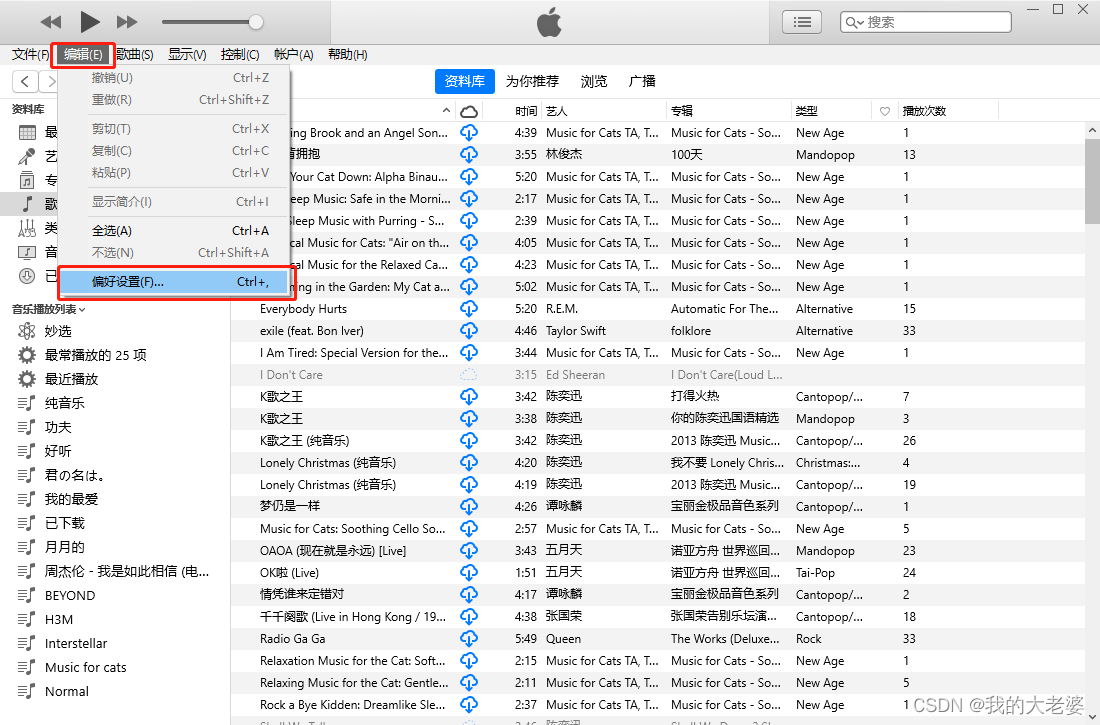Click the back navigation arrow

tap(25, 81)
